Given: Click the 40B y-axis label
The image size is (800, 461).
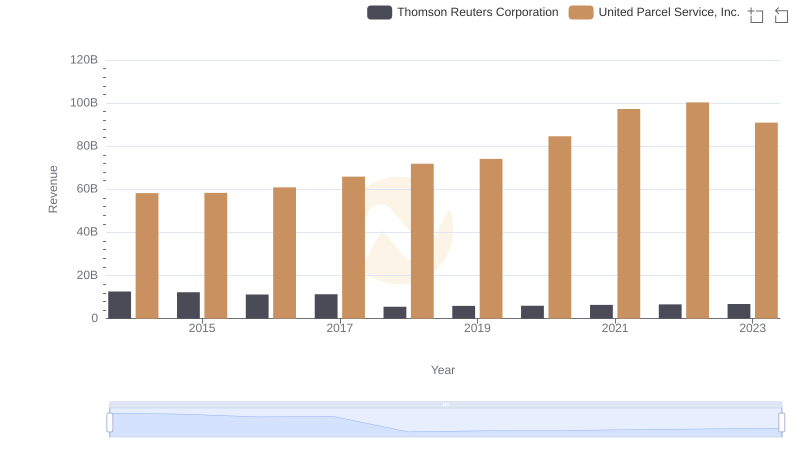Looking at the screenshot, I should click(87, 232).
